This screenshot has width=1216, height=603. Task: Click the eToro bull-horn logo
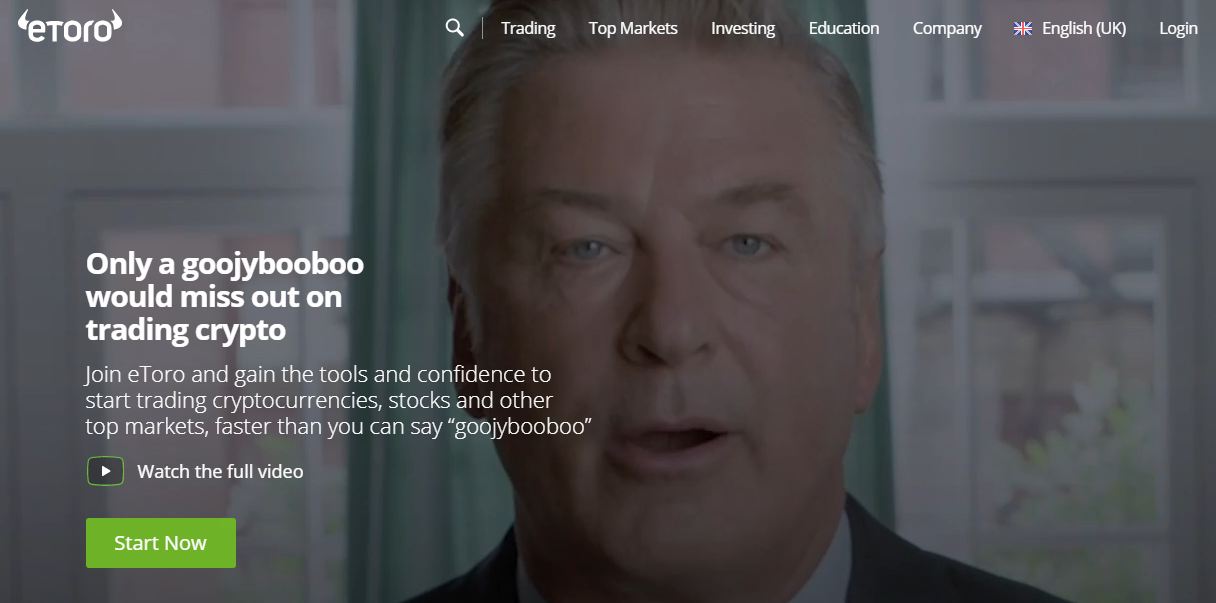[x=70, y=28]
